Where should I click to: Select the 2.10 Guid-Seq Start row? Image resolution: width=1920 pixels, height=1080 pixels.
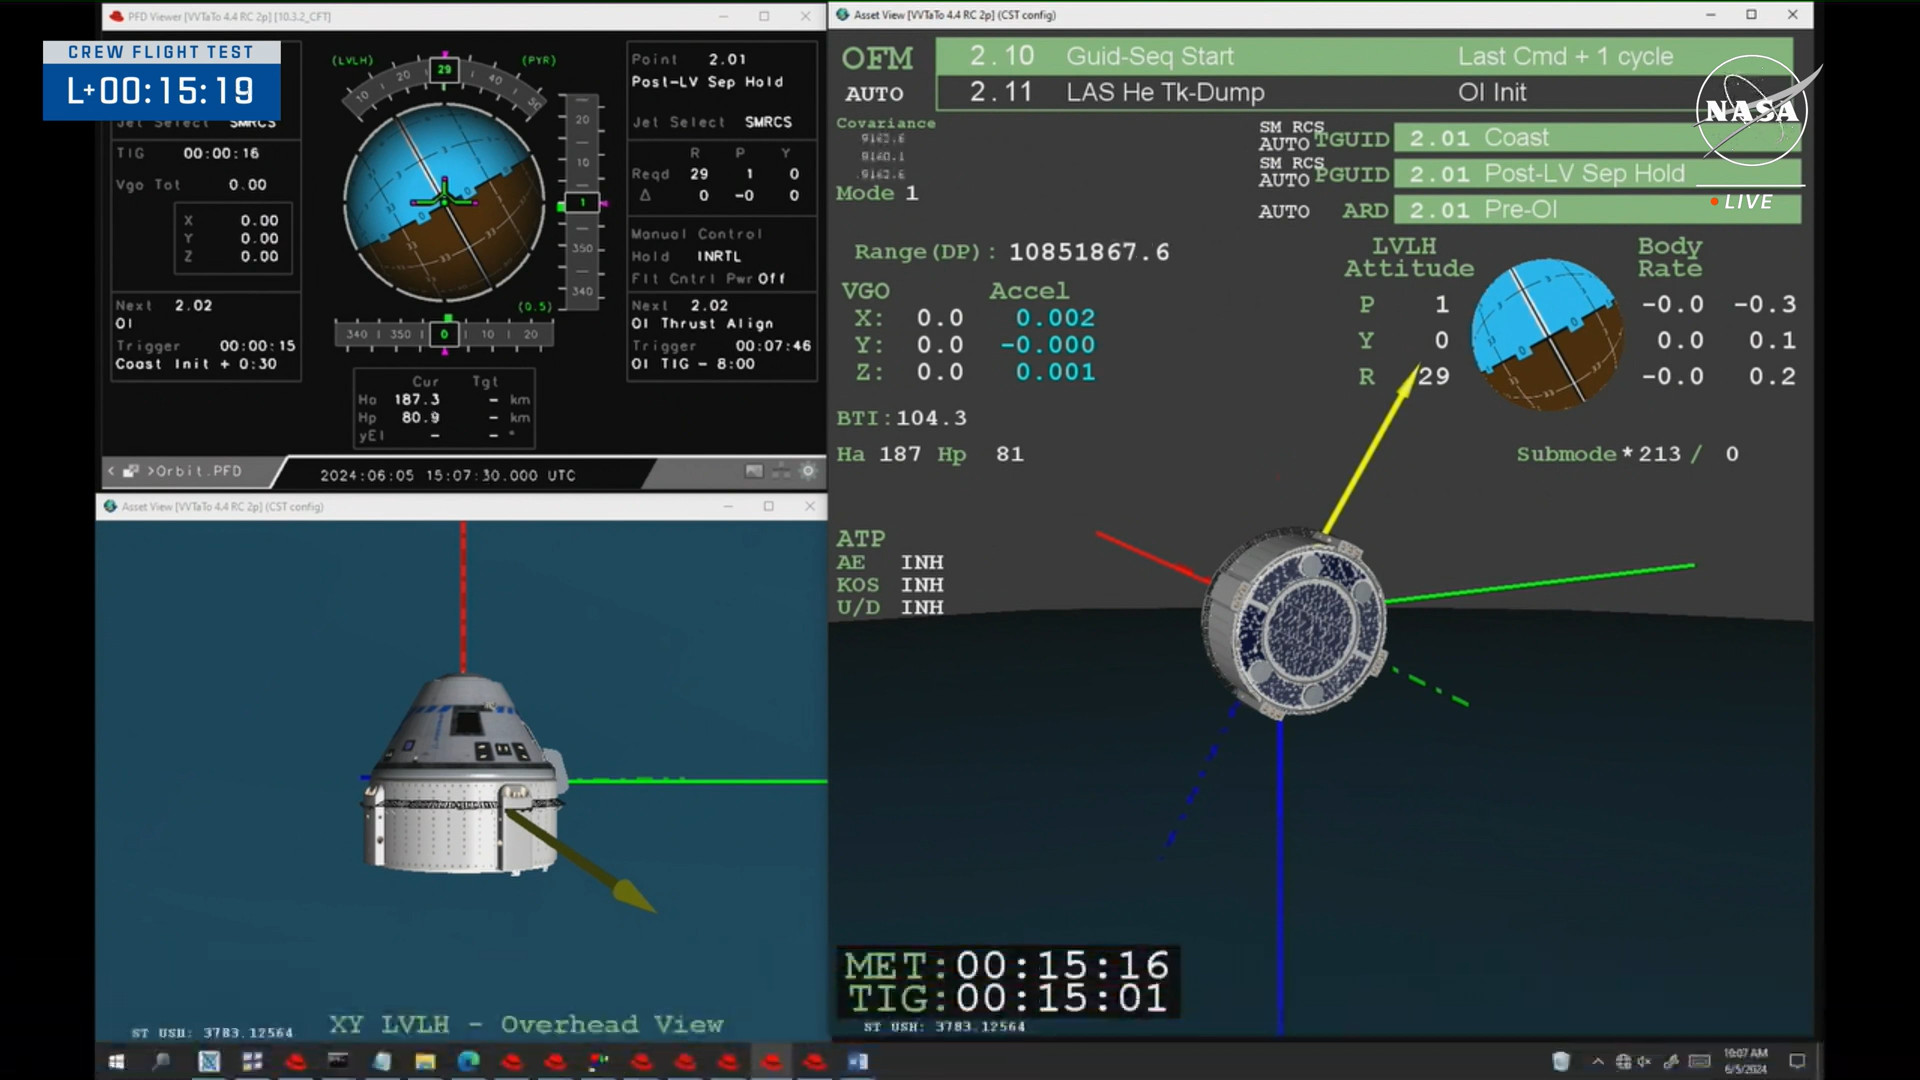pyautogui.click(x=1364, y=56)
